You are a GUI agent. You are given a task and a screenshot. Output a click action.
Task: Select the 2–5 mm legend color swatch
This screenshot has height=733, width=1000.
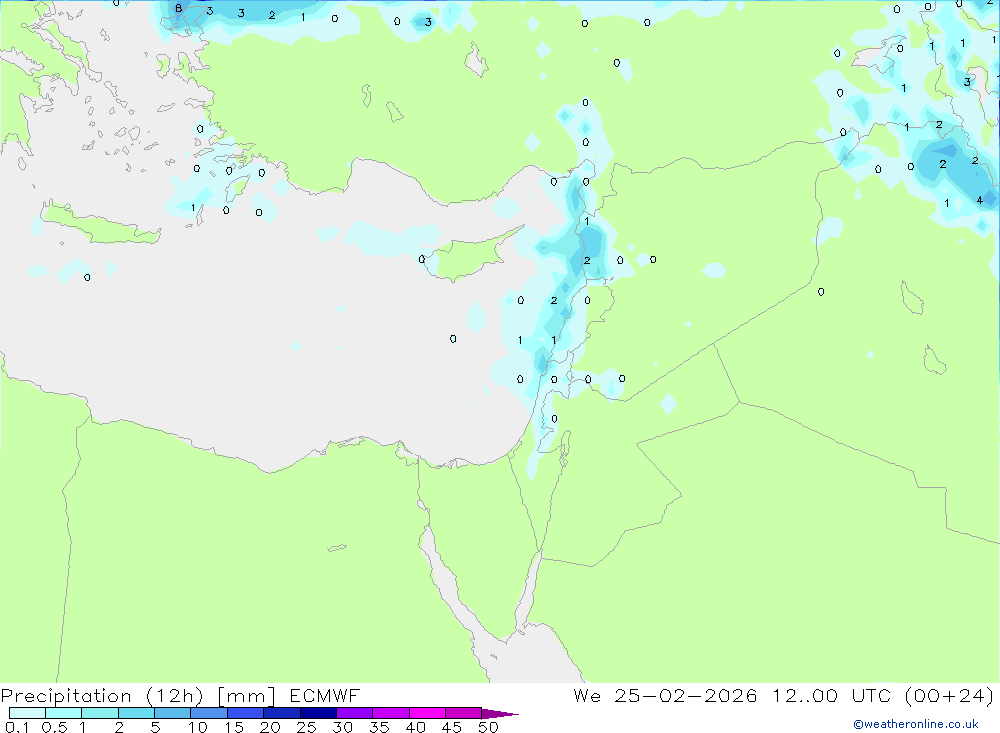[x=136, y=713]
